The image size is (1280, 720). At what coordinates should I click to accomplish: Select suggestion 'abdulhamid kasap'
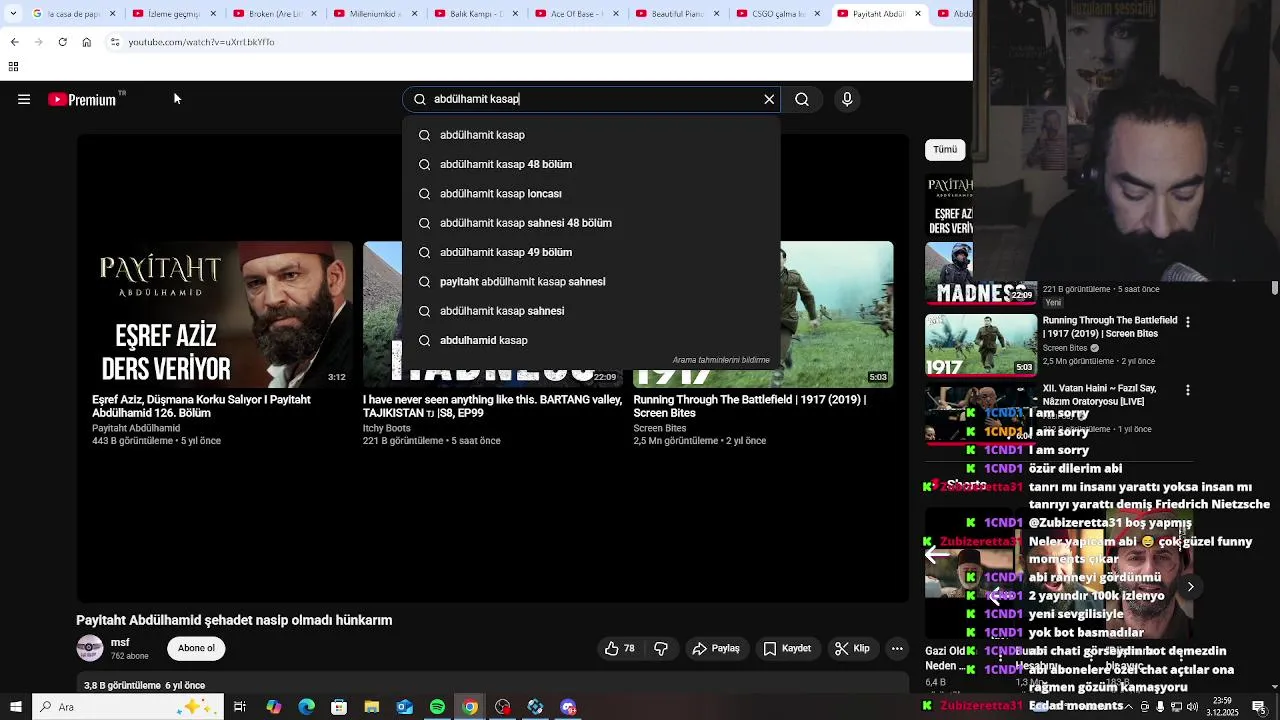pos(592,340)
